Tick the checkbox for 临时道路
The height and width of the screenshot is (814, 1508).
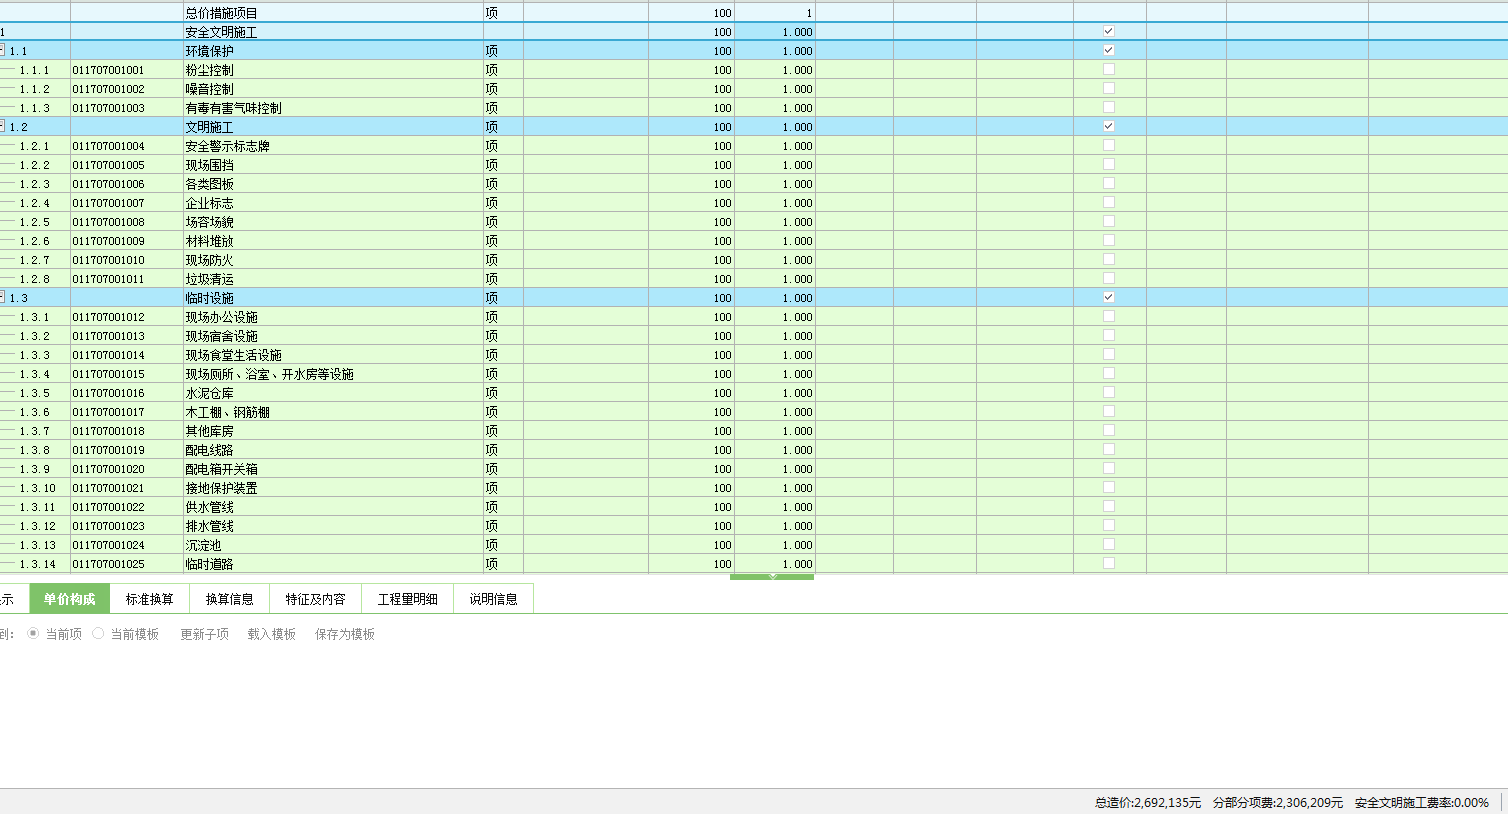pos(1109,563)
